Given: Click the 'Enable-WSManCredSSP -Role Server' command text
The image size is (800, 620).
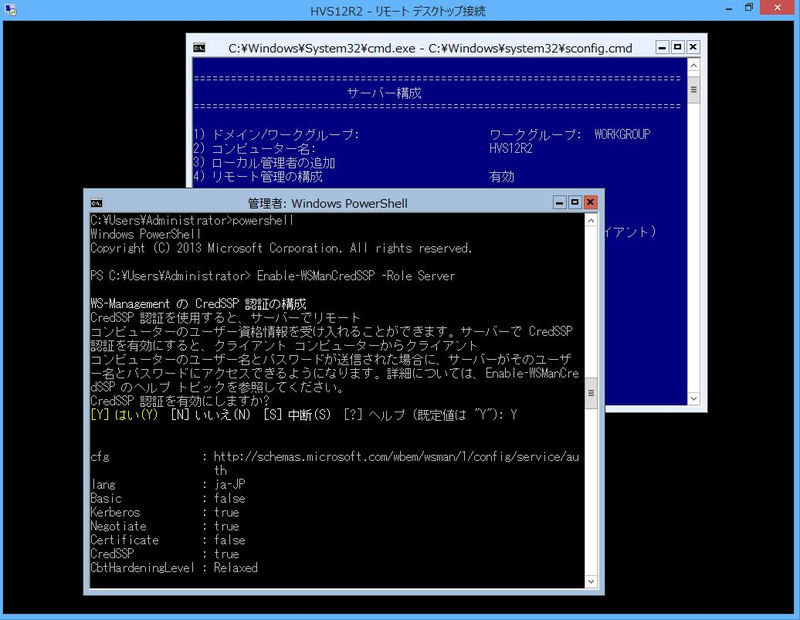Looking at the screenshot, I should (356, 276).
